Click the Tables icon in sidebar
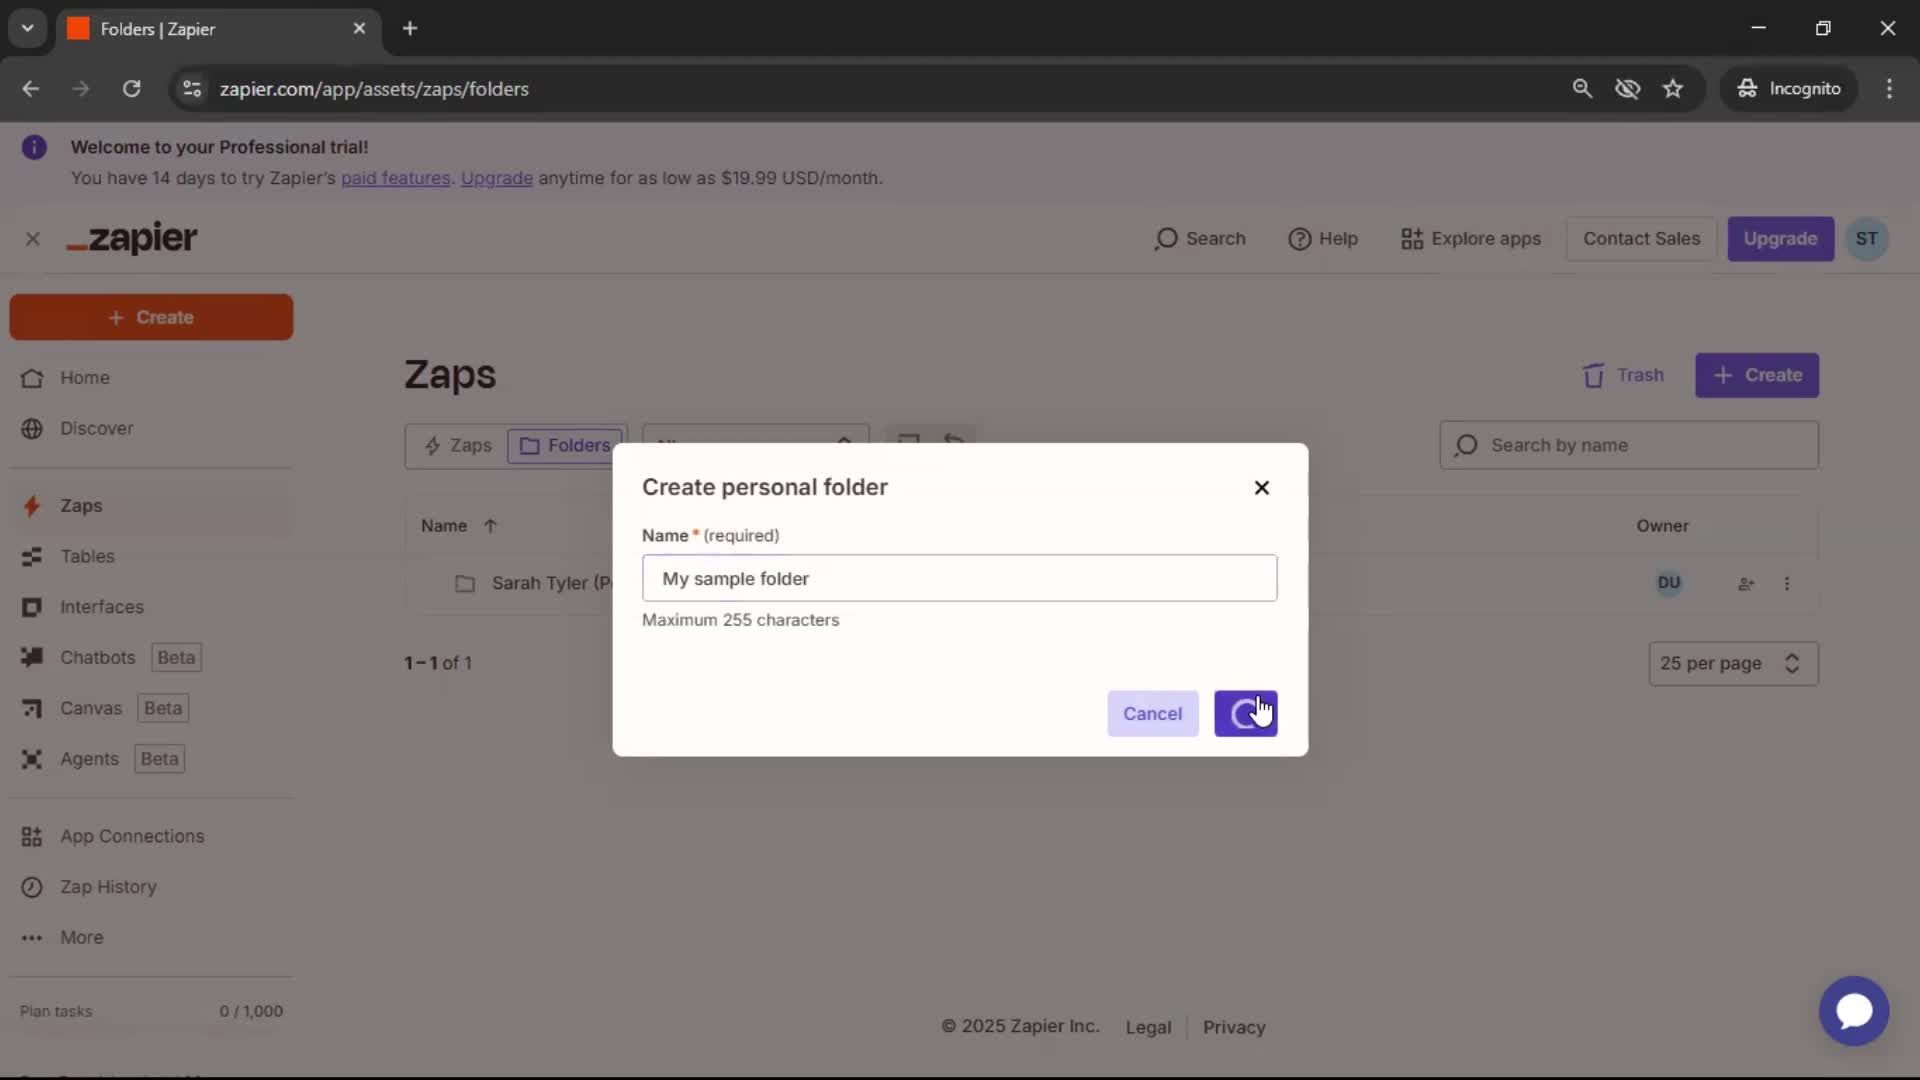 tap(32, 556)
